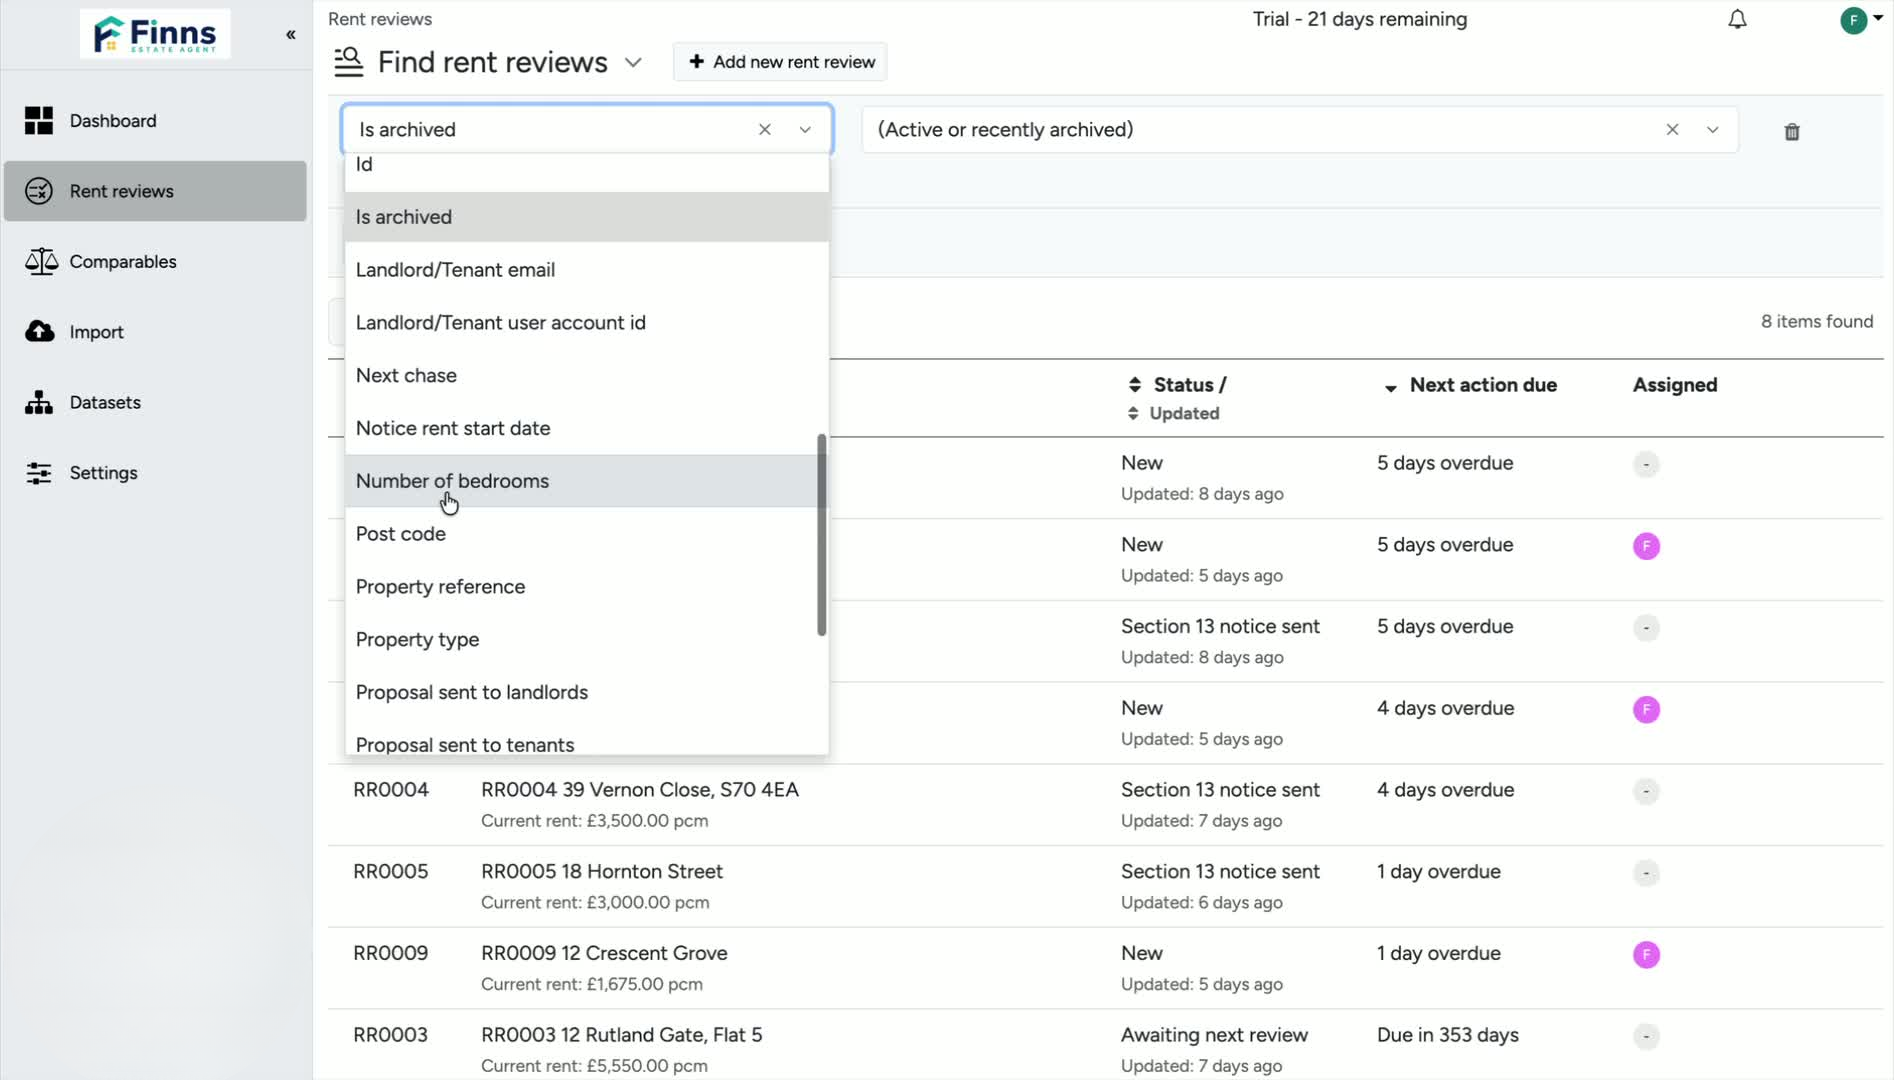Click the Datasets hierarchy icon
This screenshot has height=1080, width=1894.
[x=39, y=402]
